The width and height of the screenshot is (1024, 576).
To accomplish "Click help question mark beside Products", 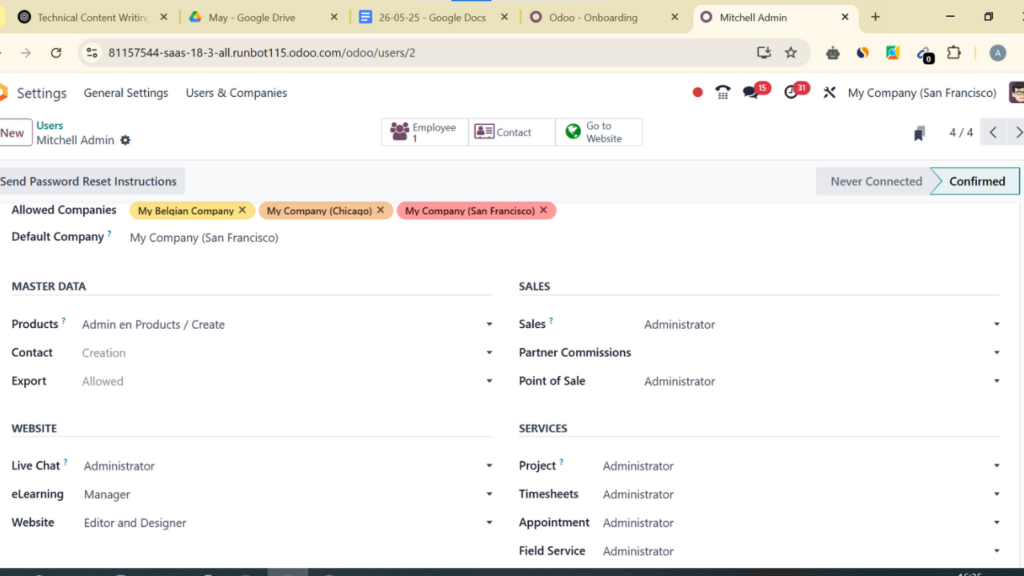I will (63, 321).
